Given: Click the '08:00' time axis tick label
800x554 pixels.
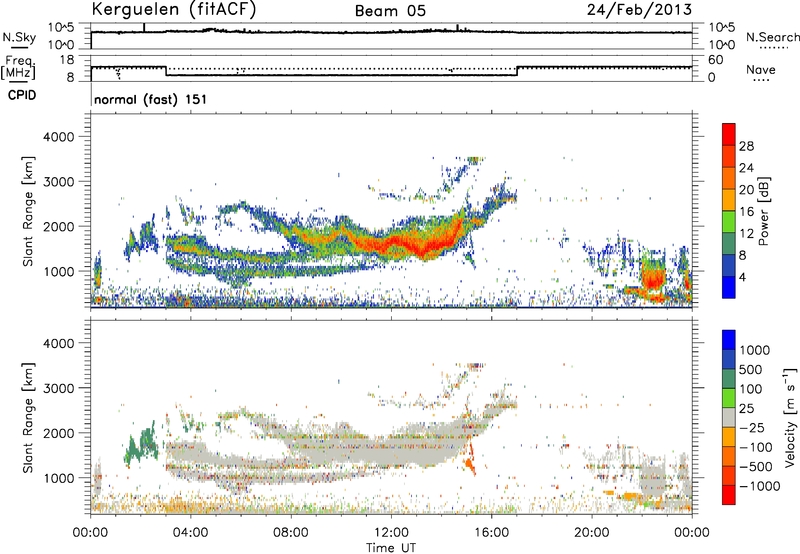Looking at the screenshot, I should [291, 533].
